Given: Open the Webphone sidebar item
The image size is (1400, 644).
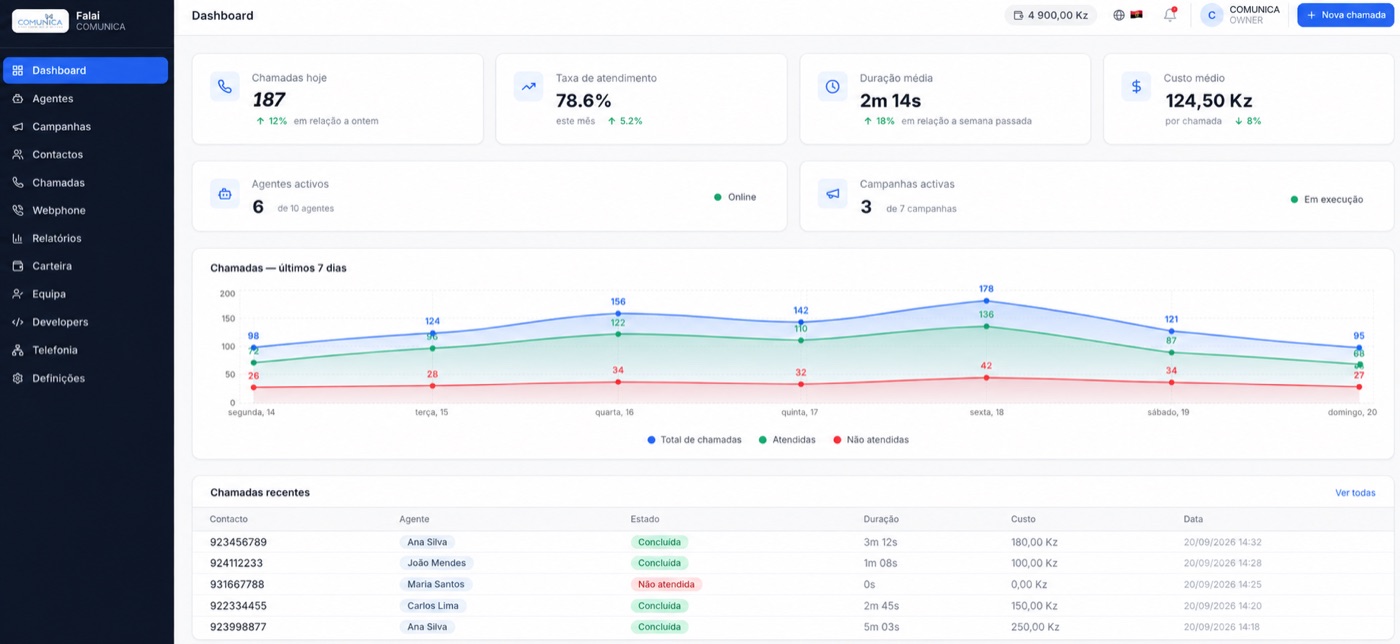Looking at the screenshot, I should (85, 210).
